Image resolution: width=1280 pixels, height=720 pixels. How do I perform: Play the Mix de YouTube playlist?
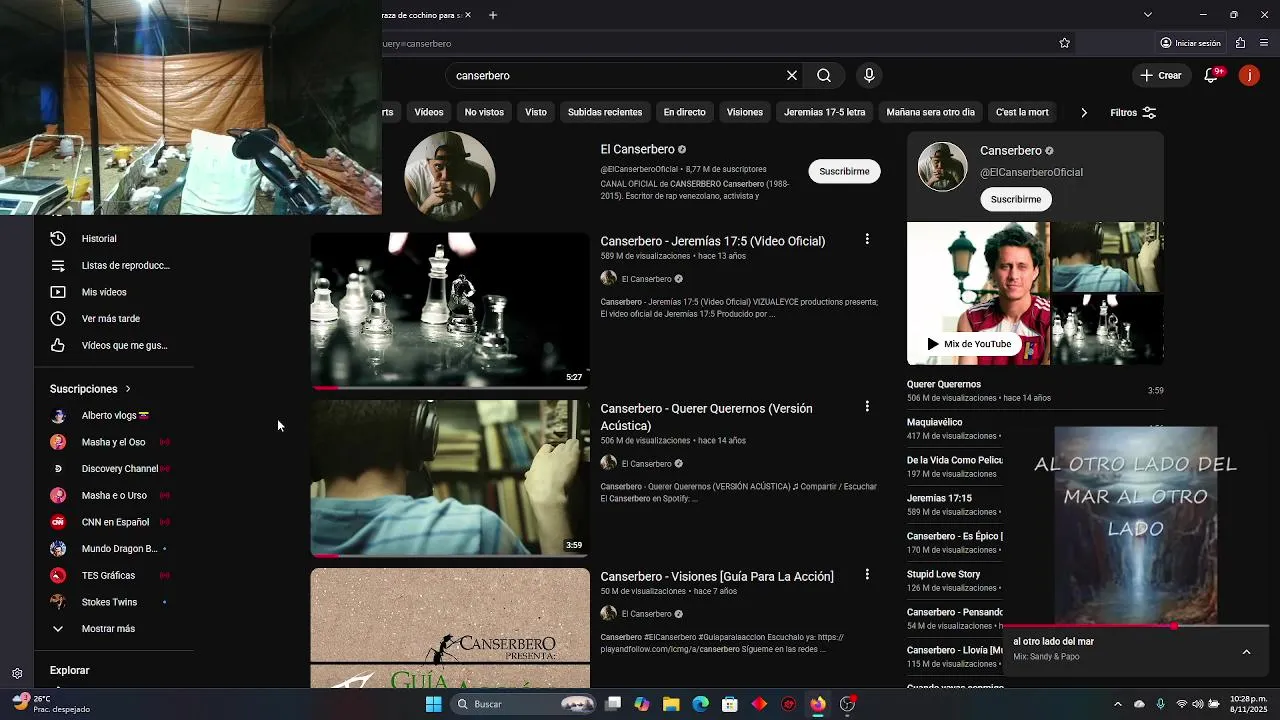968,344
